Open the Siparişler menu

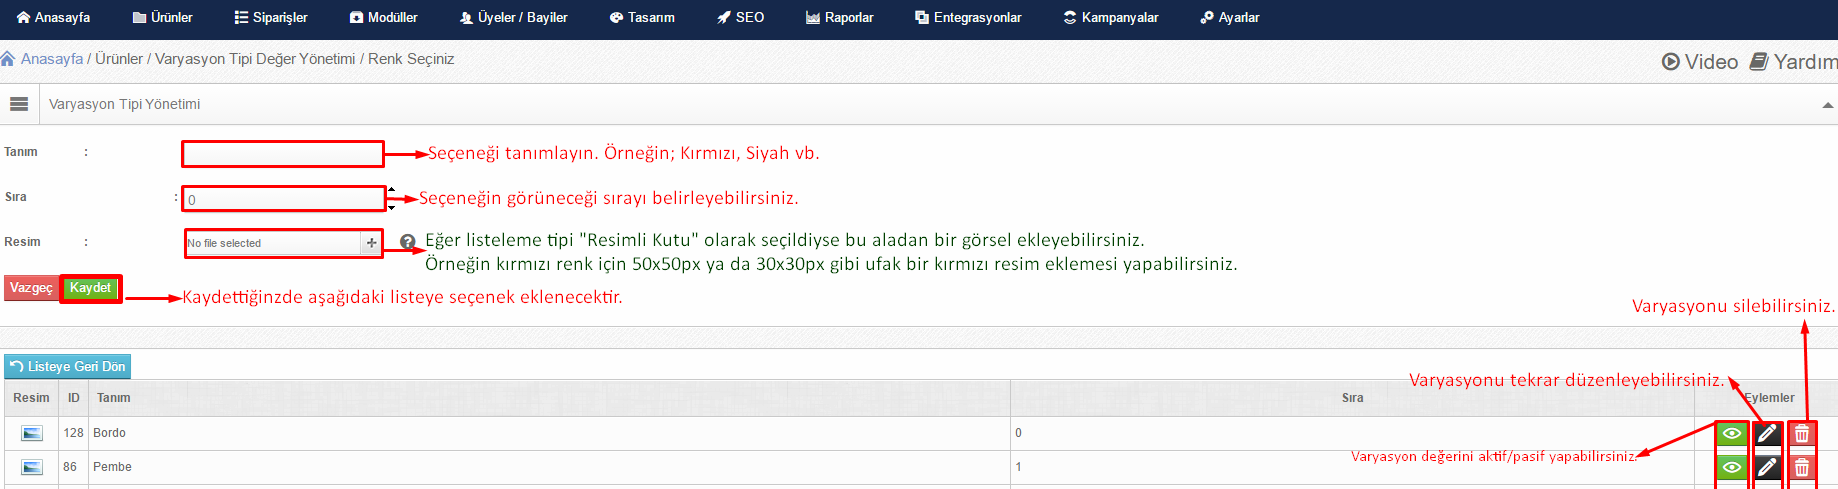click(x=271, y=17)
